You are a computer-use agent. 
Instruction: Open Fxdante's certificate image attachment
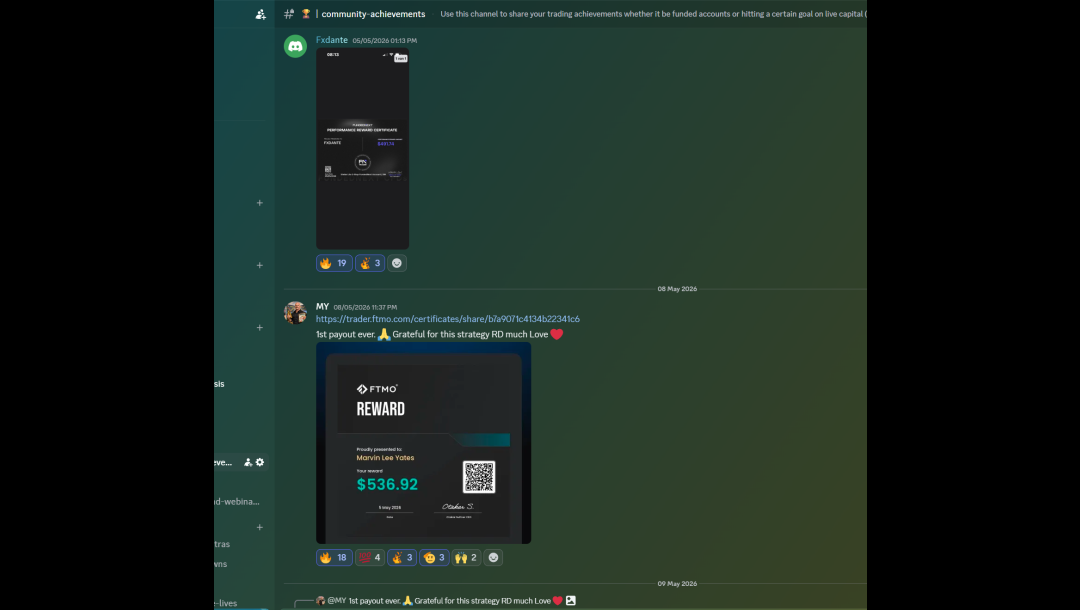point(362,149)
